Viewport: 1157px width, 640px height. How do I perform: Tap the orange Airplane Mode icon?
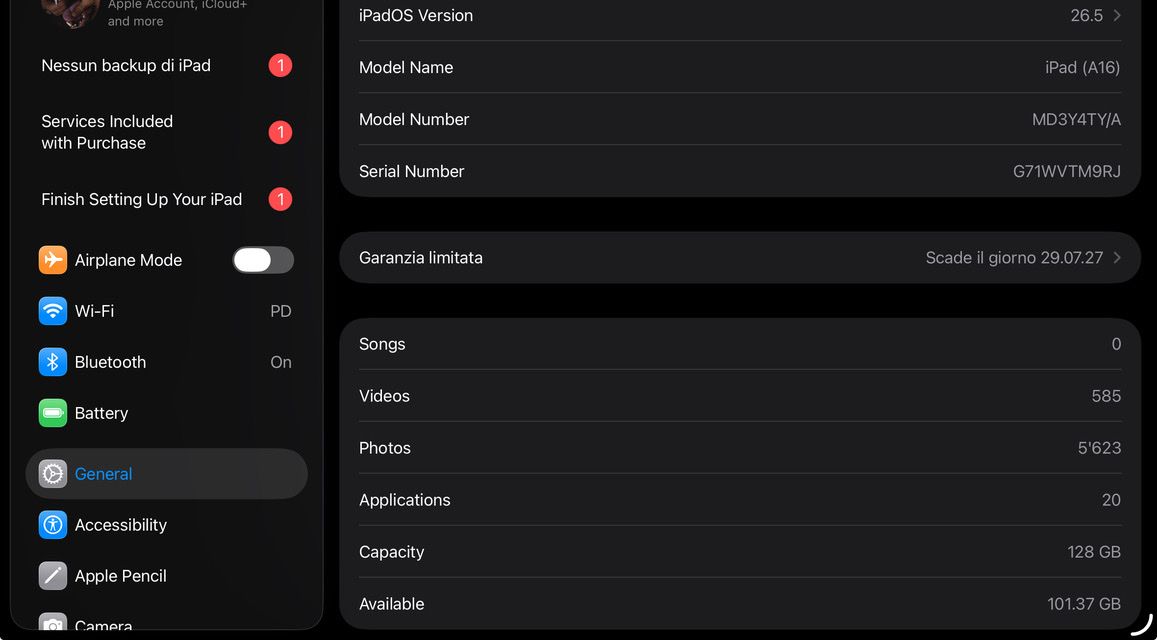click(52, 260)
